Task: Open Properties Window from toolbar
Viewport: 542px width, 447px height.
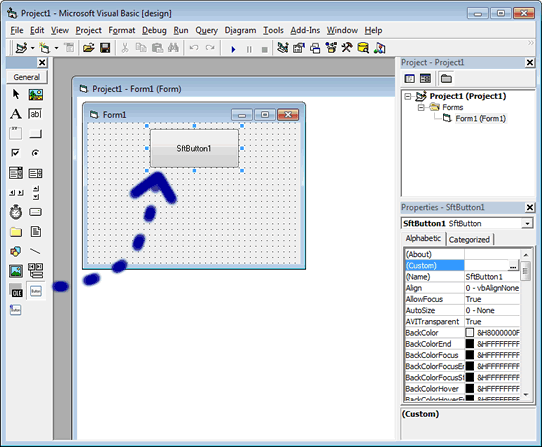Action: 299,48
